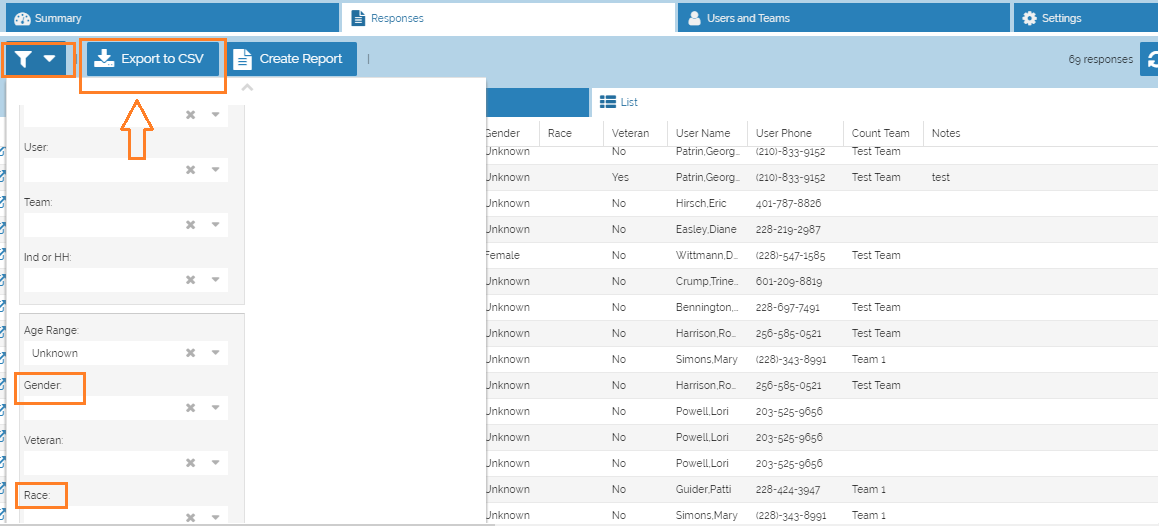The width and height of the screenshot is (1159, 526).
Task: Expand the Age Range dropdown arrow
Action: pos(215,353)
